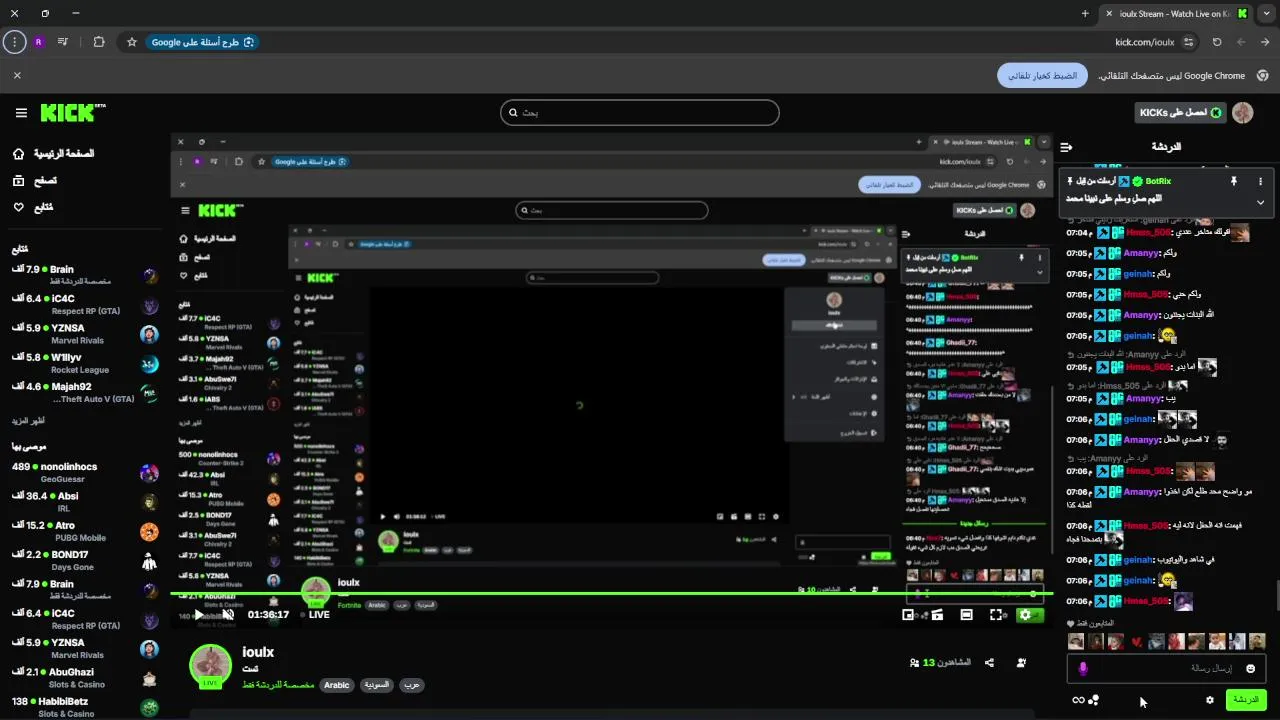
Task: Focus the Kick search box
Action: (x=639, y=113)
